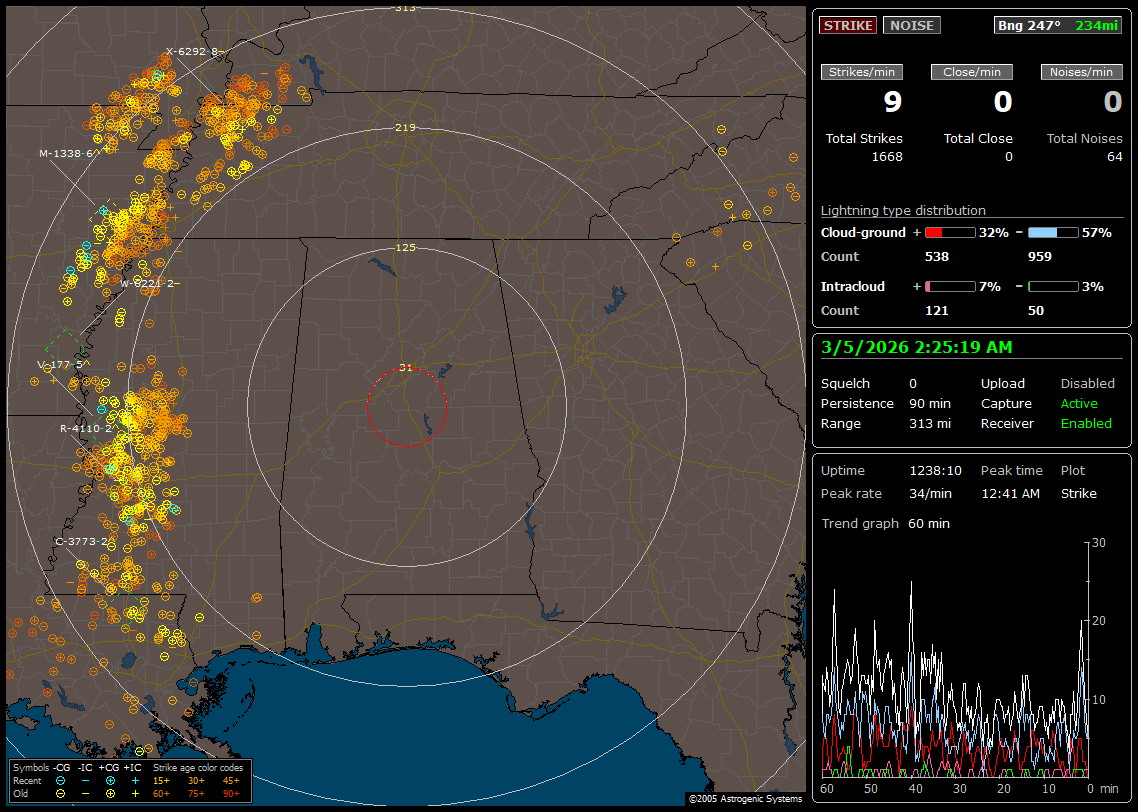Click the recent +IC cyan plus symbol

(135, 780)
